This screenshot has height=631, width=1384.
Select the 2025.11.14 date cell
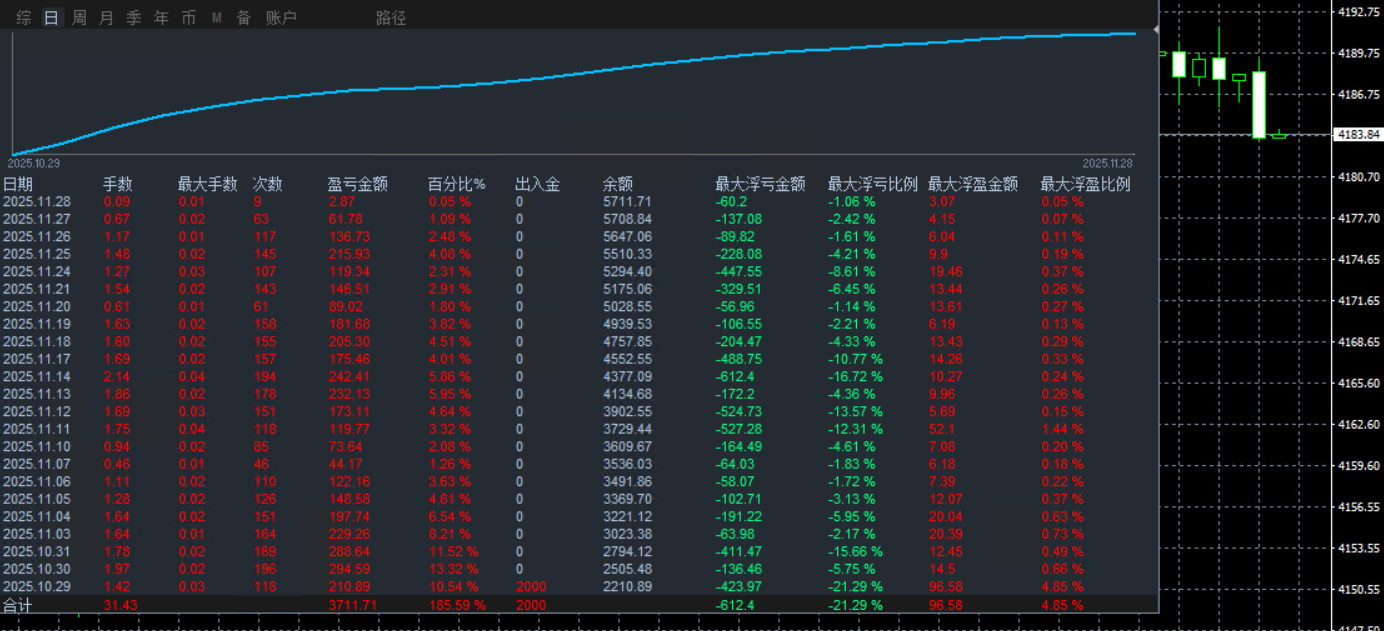tap(37, 376)
